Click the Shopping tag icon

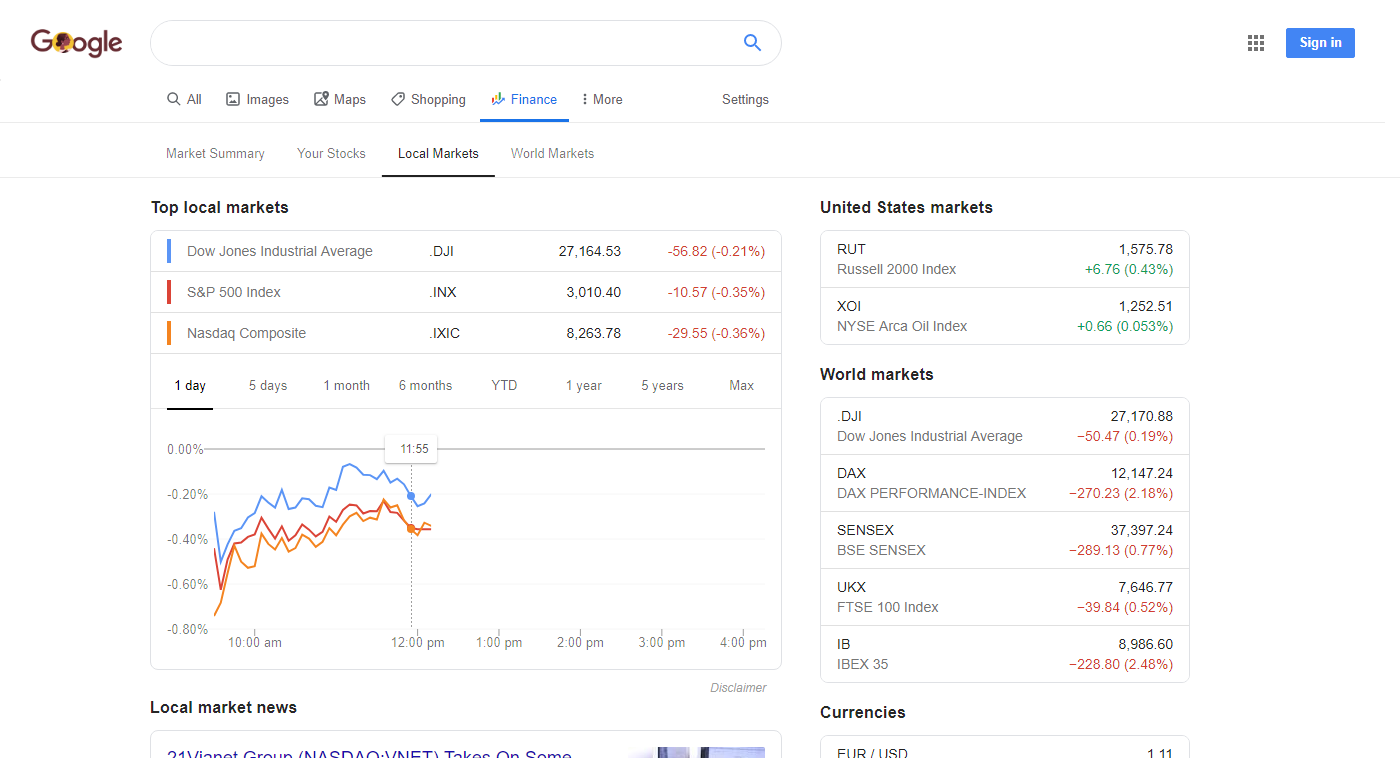pyautogui.click(x=398, y=99)
